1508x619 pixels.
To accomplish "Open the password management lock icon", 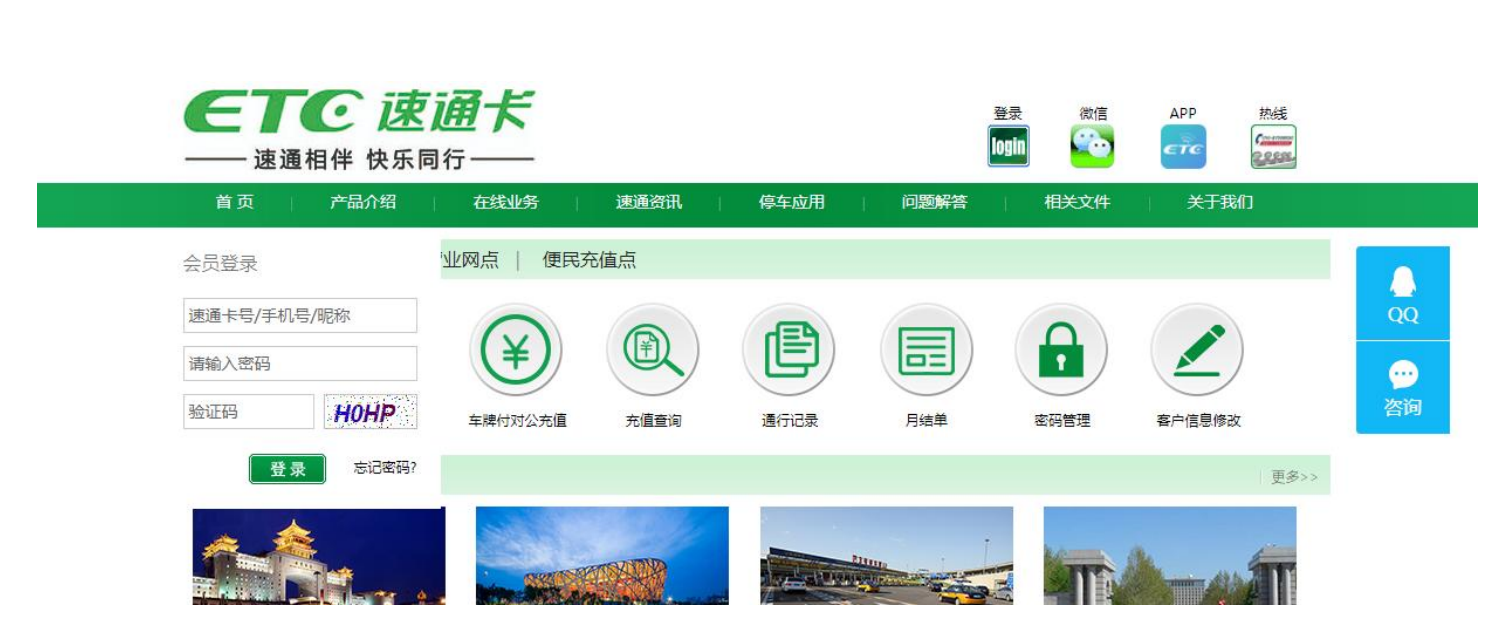I will [1061, 350].
